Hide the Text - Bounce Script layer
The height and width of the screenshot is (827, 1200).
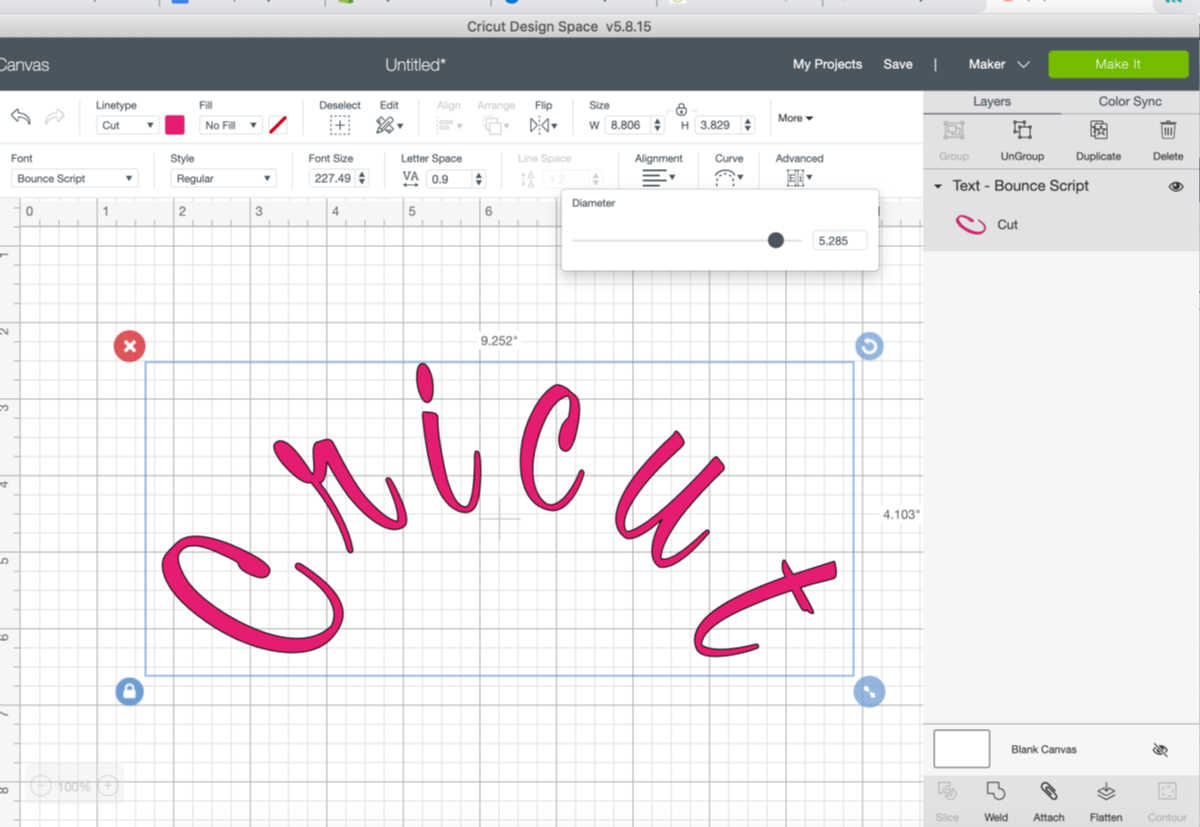pos(1176,186)
